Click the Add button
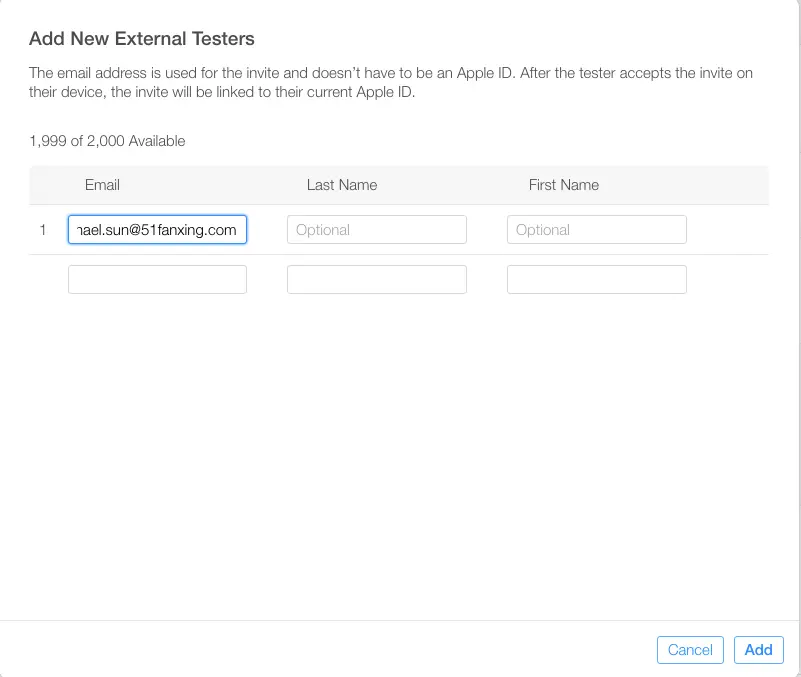The width and height of the screenshot is (801, 677). point(759,650)
